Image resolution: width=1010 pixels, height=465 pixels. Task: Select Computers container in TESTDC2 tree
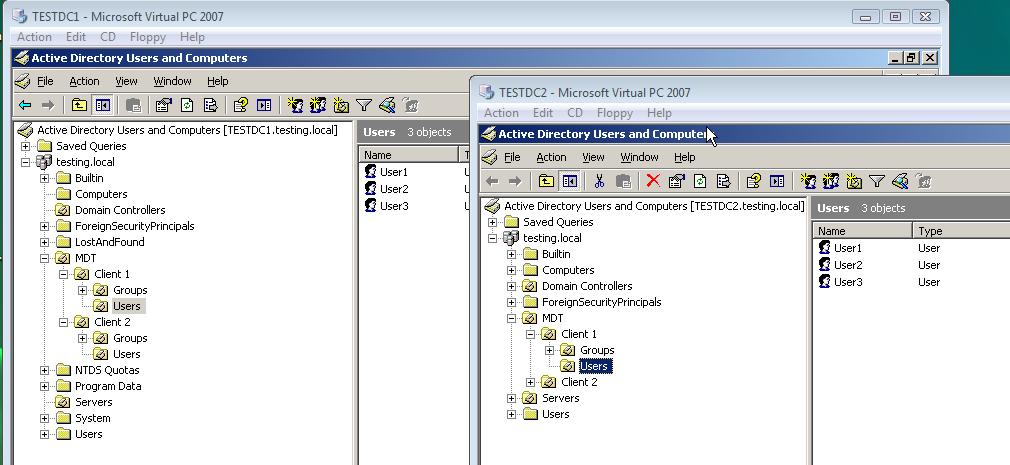[568, 270]
